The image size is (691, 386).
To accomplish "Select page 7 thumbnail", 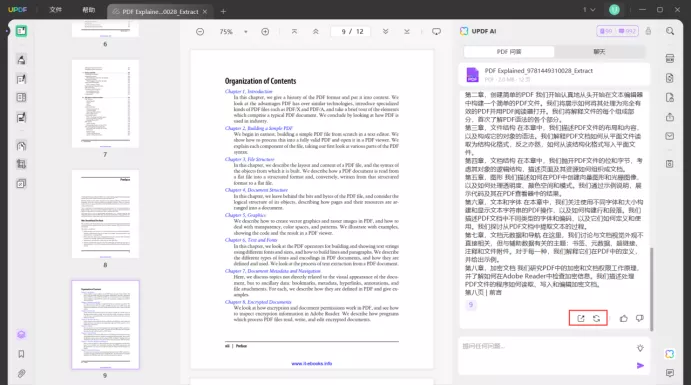I will (x=105, y=104).
